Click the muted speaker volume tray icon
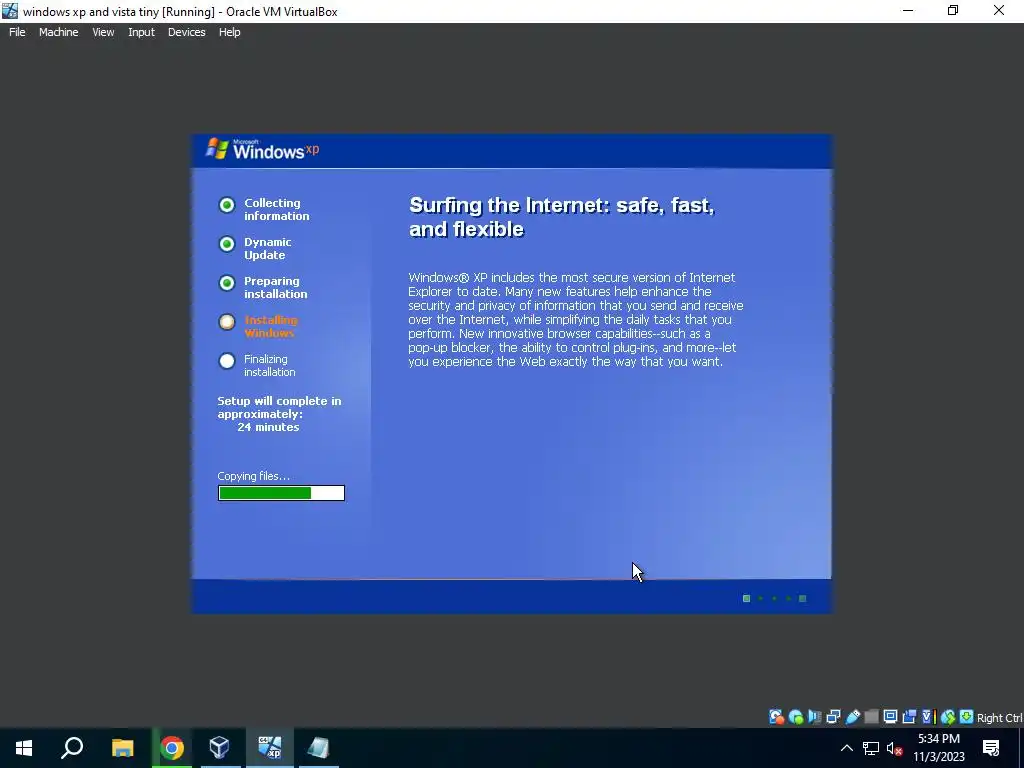 [x=894, y=748]
